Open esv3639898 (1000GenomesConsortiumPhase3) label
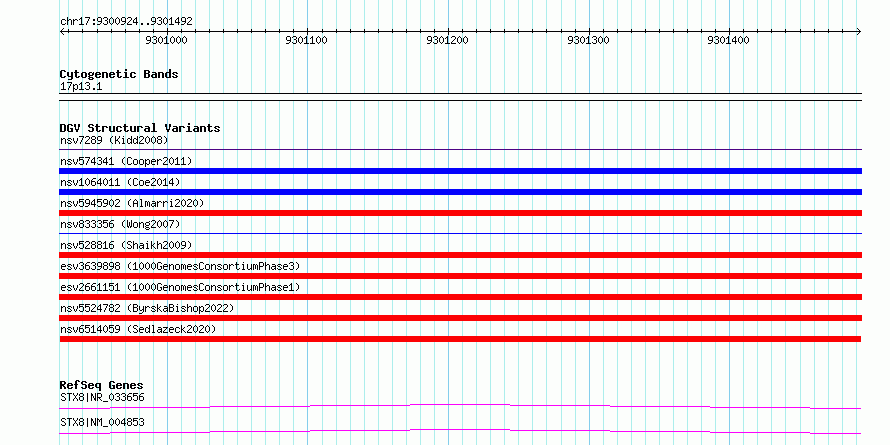 tap(180, 266)
